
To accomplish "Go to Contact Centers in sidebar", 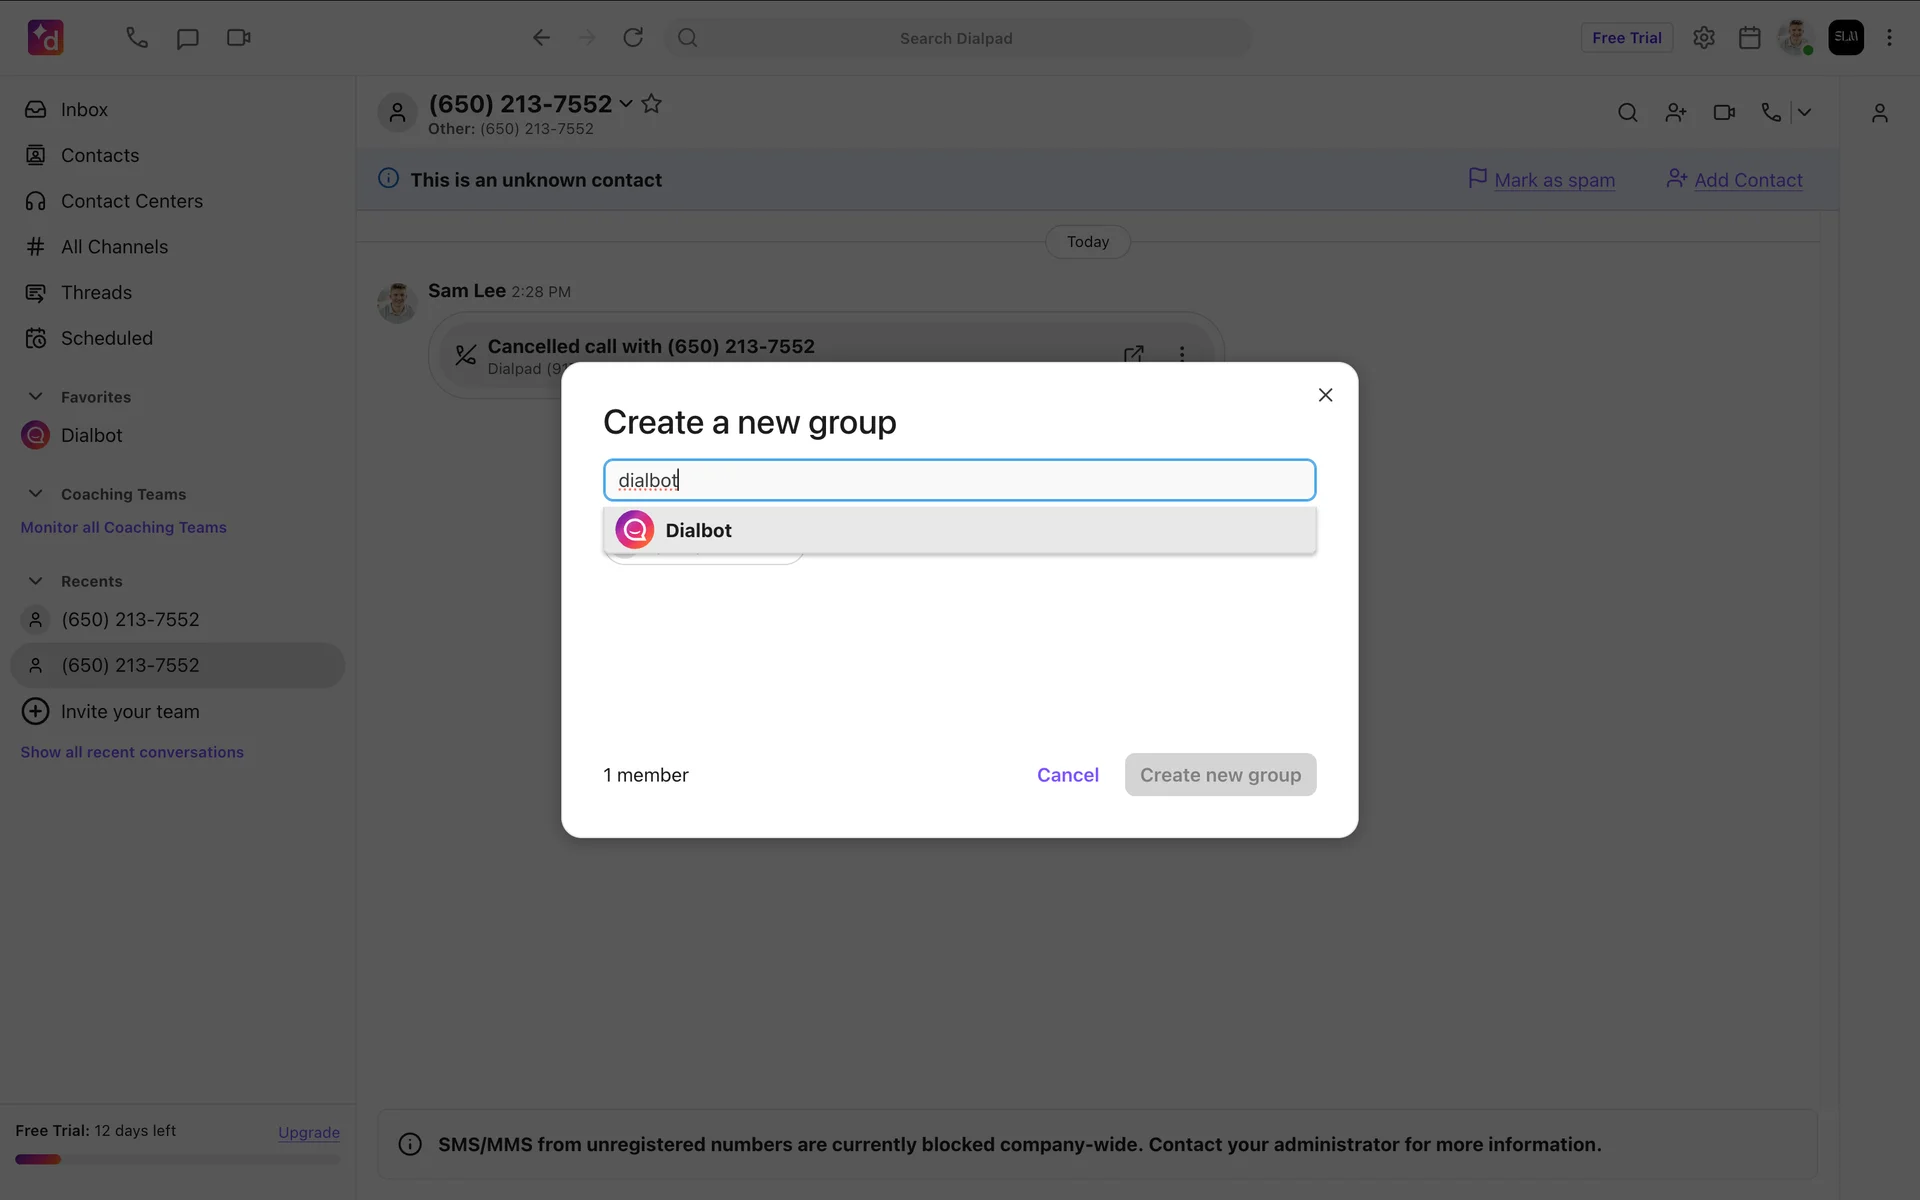I will click(x=131, y=201).
